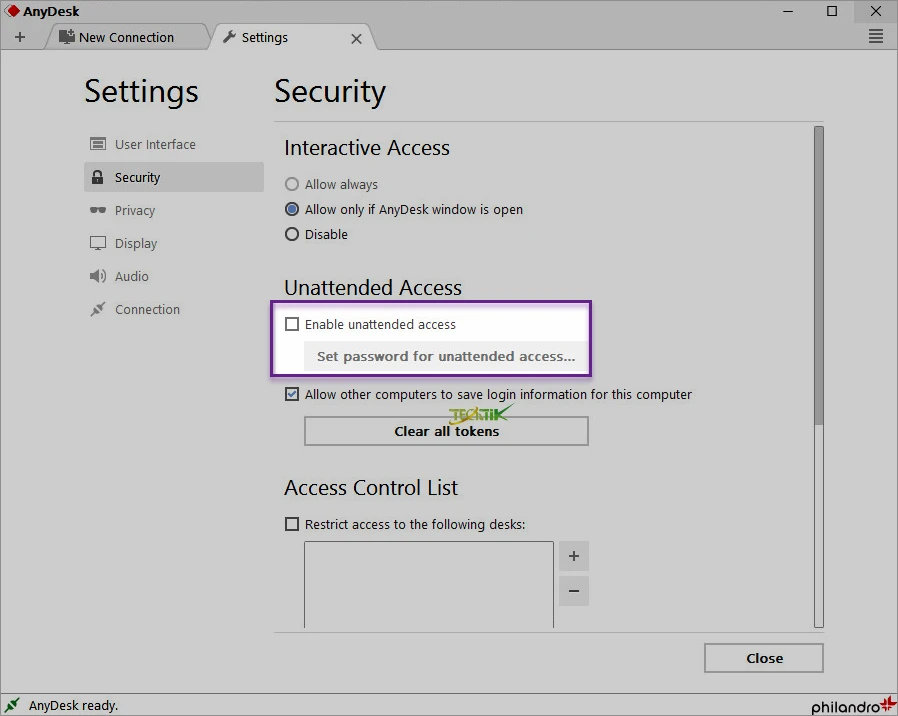Open Audio settings section
This screenshot has width=898, height=716.
[x=174, y=276]
